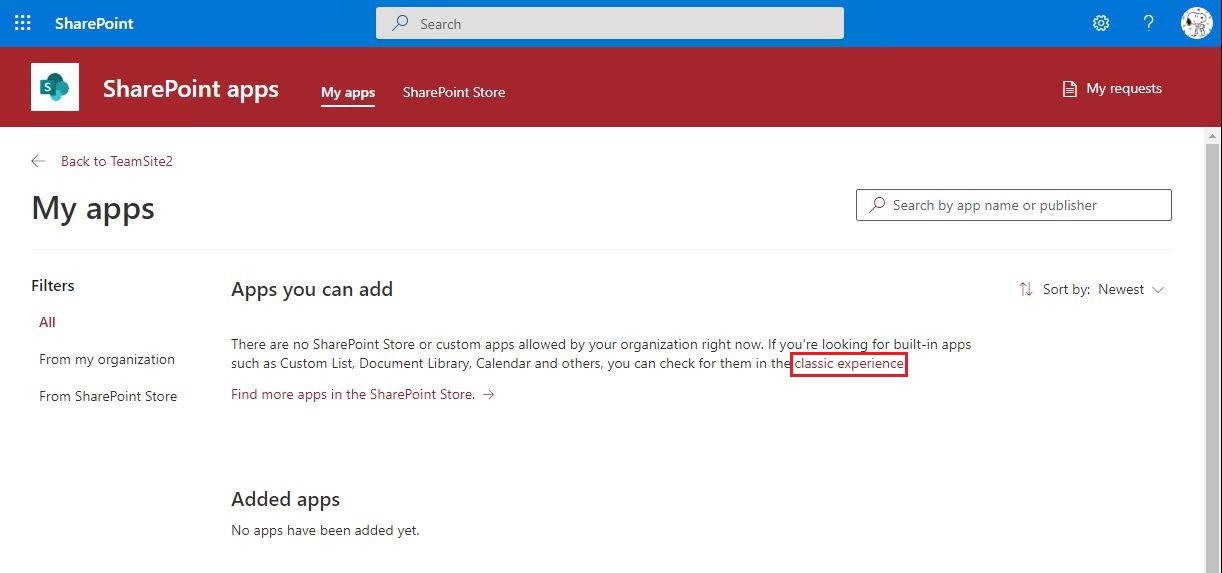Click the magnifier icon in app search field
The image size is (1222, 573).
877,205
